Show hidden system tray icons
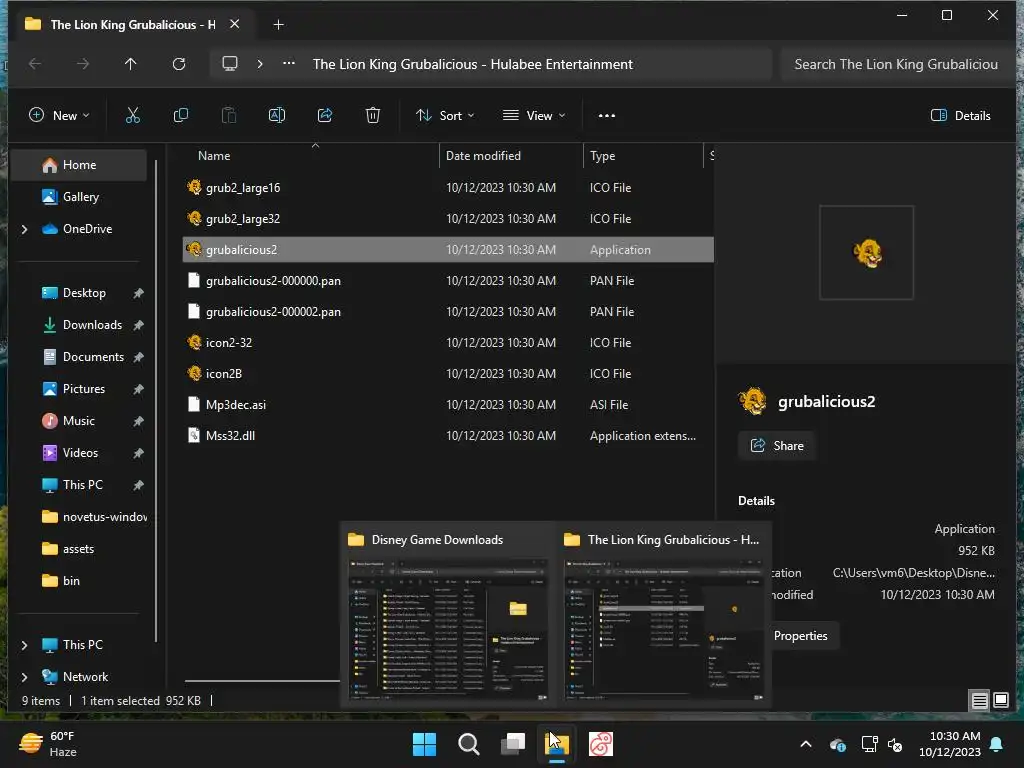 tap(806, 744)
